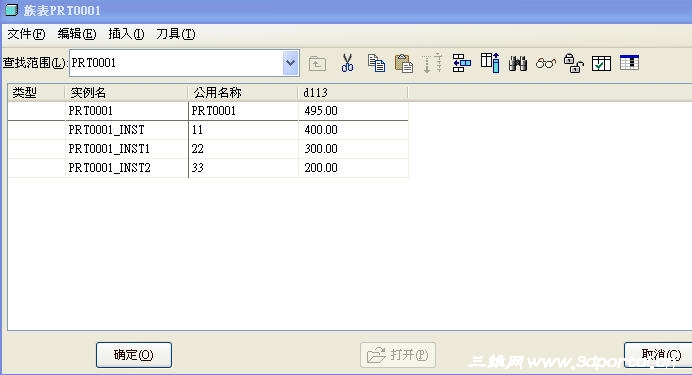The image size is (692, 375).
Task: Click the 打开(P) button
Action: [398, 355]
